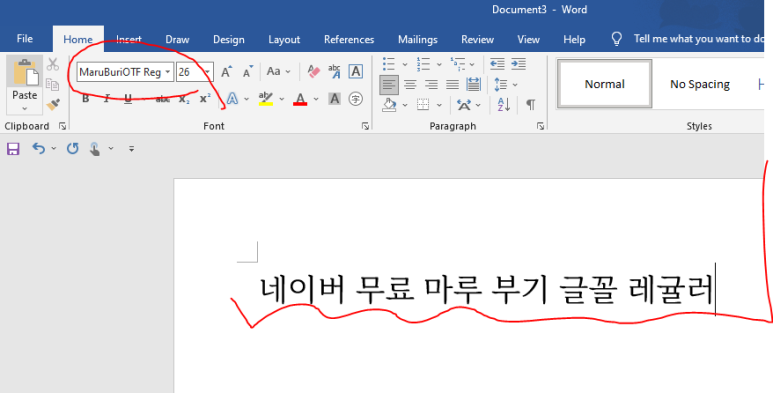This screenshot has width=773, height=393.
Task: Click the Copy icon
Action: click(52, 84)
